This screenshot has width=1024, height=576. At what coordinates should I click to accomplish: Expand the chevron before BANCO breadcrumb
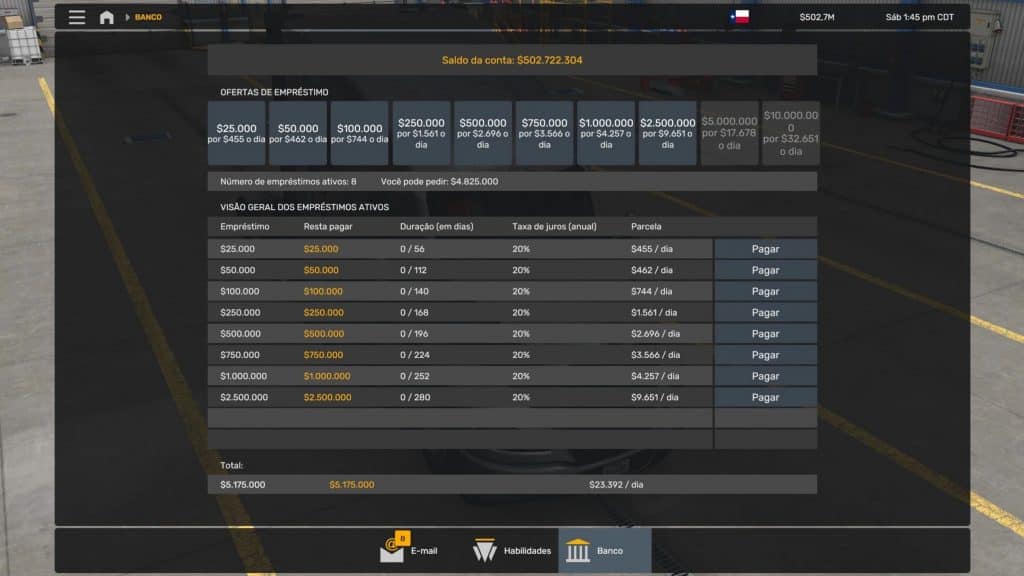click(127, 16)
